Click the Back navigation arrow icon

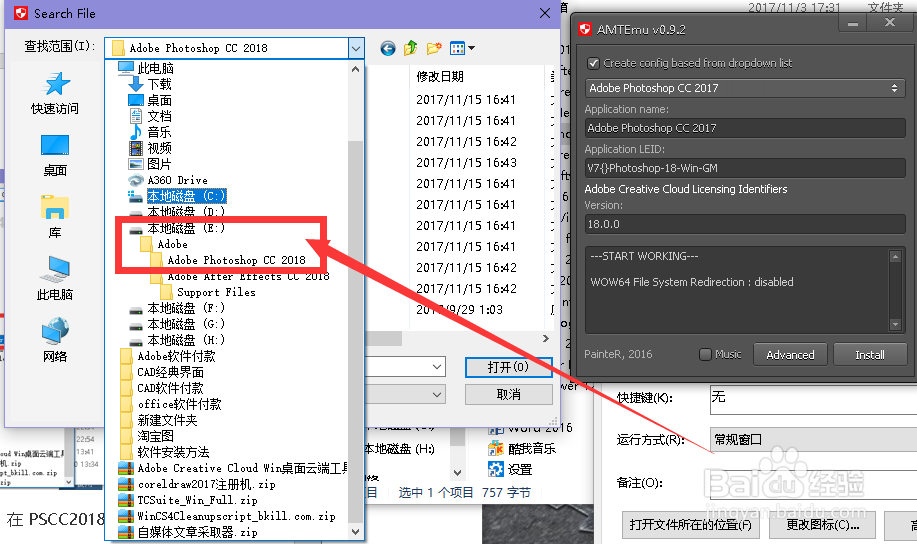pos(387,48)
